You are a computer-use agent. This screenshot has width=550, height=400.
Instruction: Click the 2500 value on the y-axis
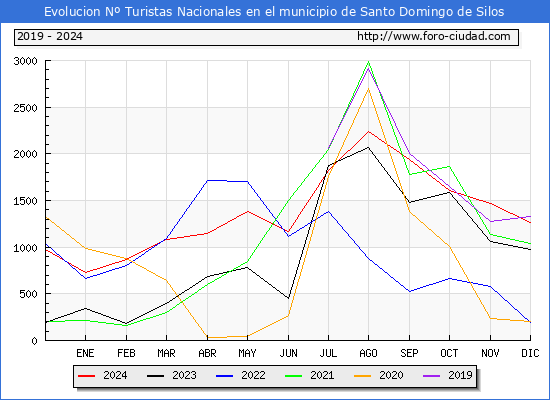25,108
